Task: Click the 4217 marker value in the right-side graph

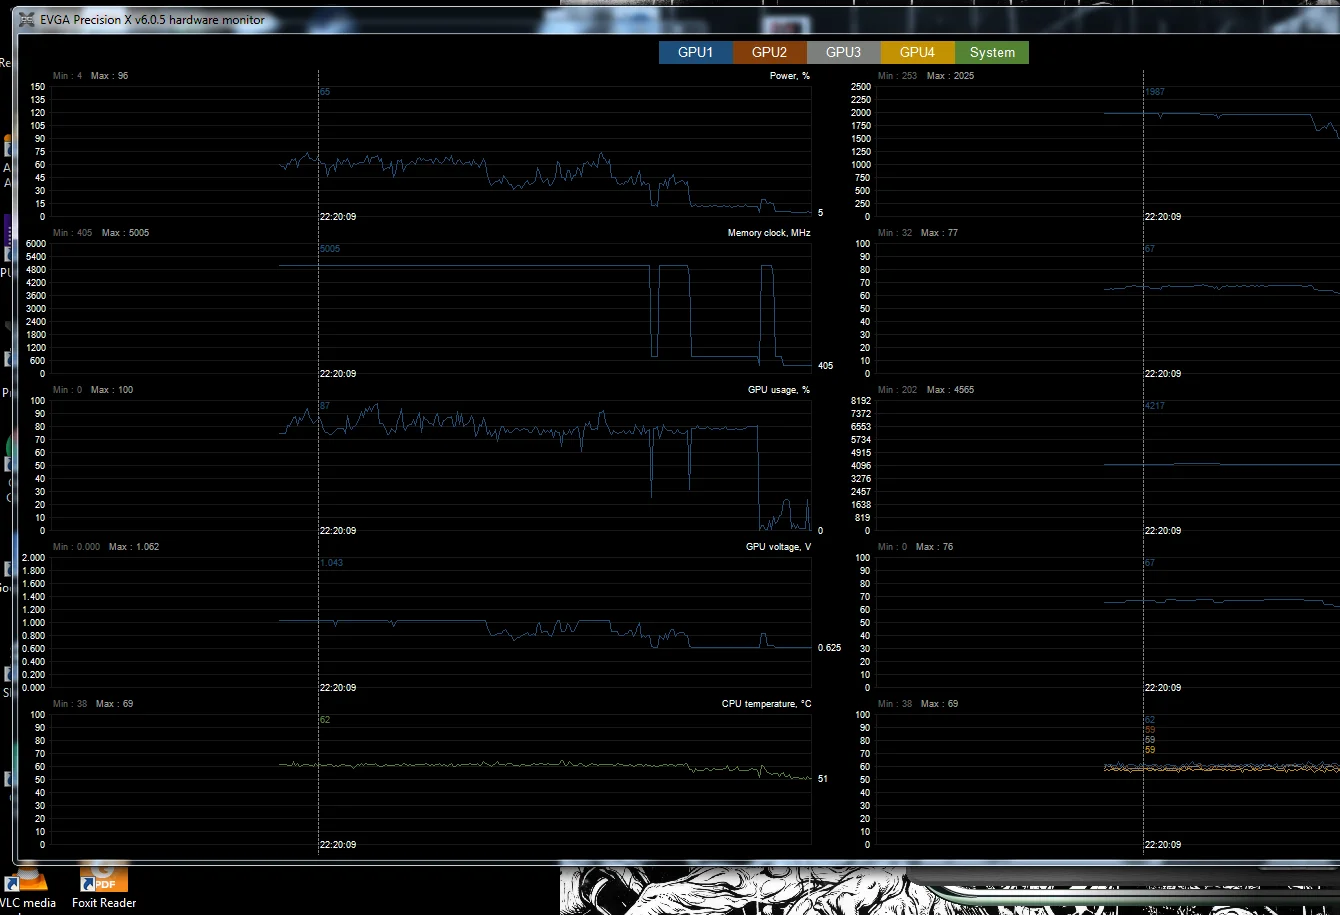Action: (1155, 406)
